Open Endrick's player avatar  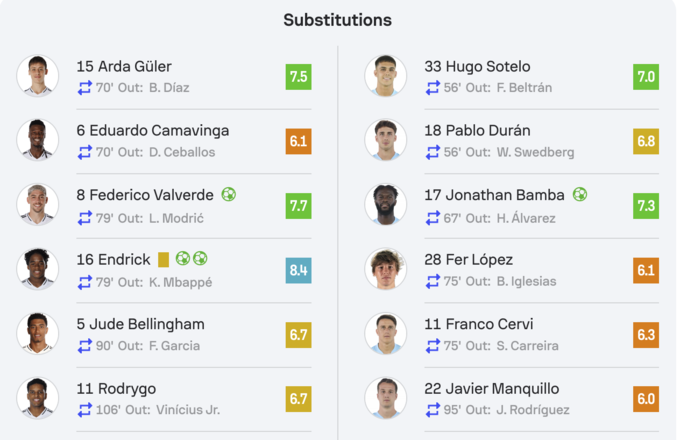38,269
